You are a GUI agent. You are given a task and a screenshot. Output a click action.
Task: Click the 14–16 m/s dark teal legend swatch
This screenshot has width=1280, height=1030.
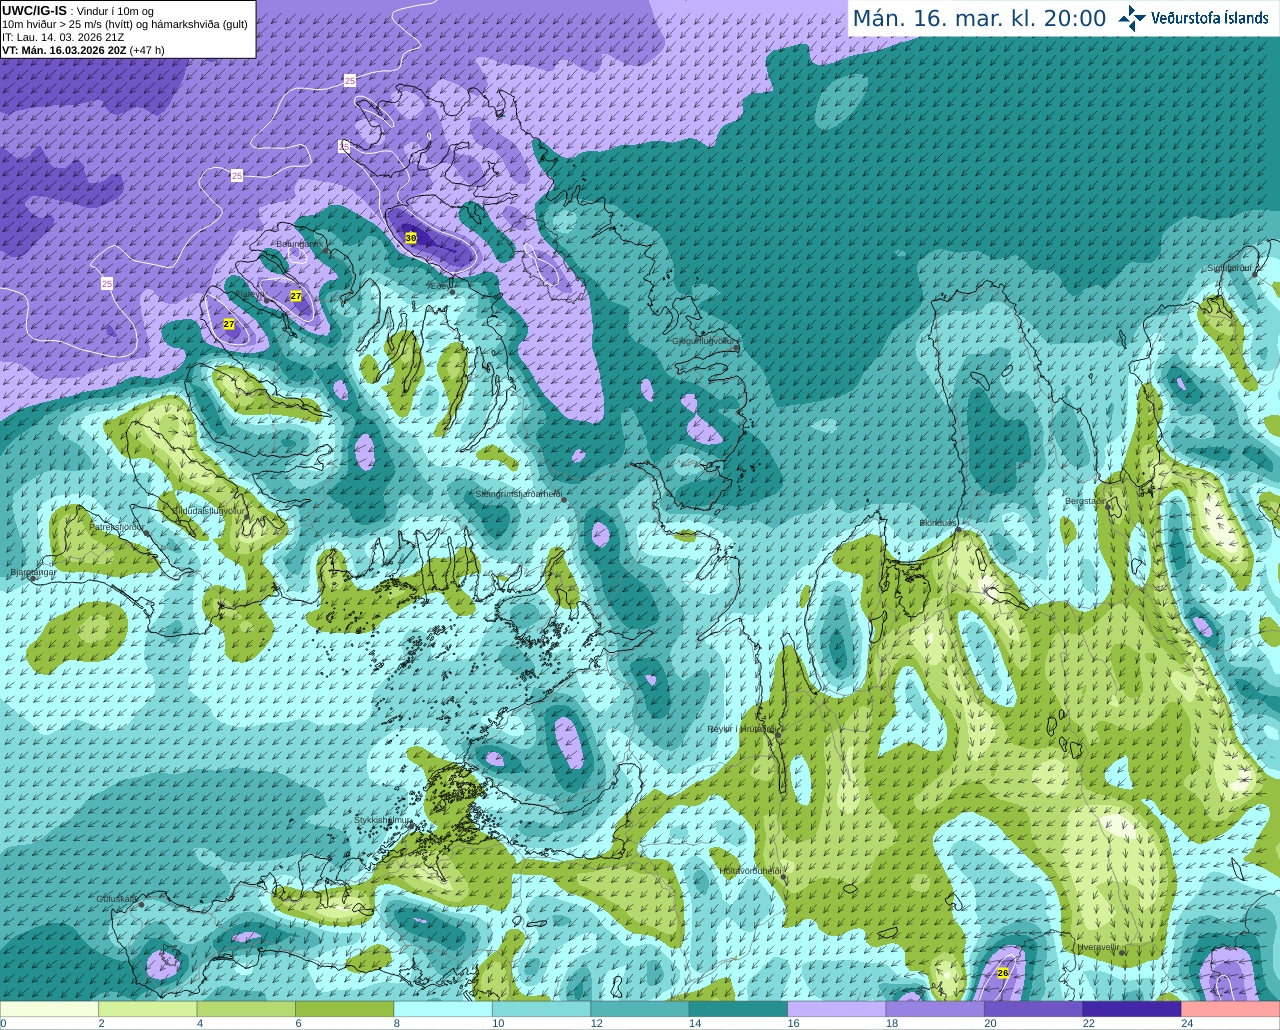(738, 1009)
